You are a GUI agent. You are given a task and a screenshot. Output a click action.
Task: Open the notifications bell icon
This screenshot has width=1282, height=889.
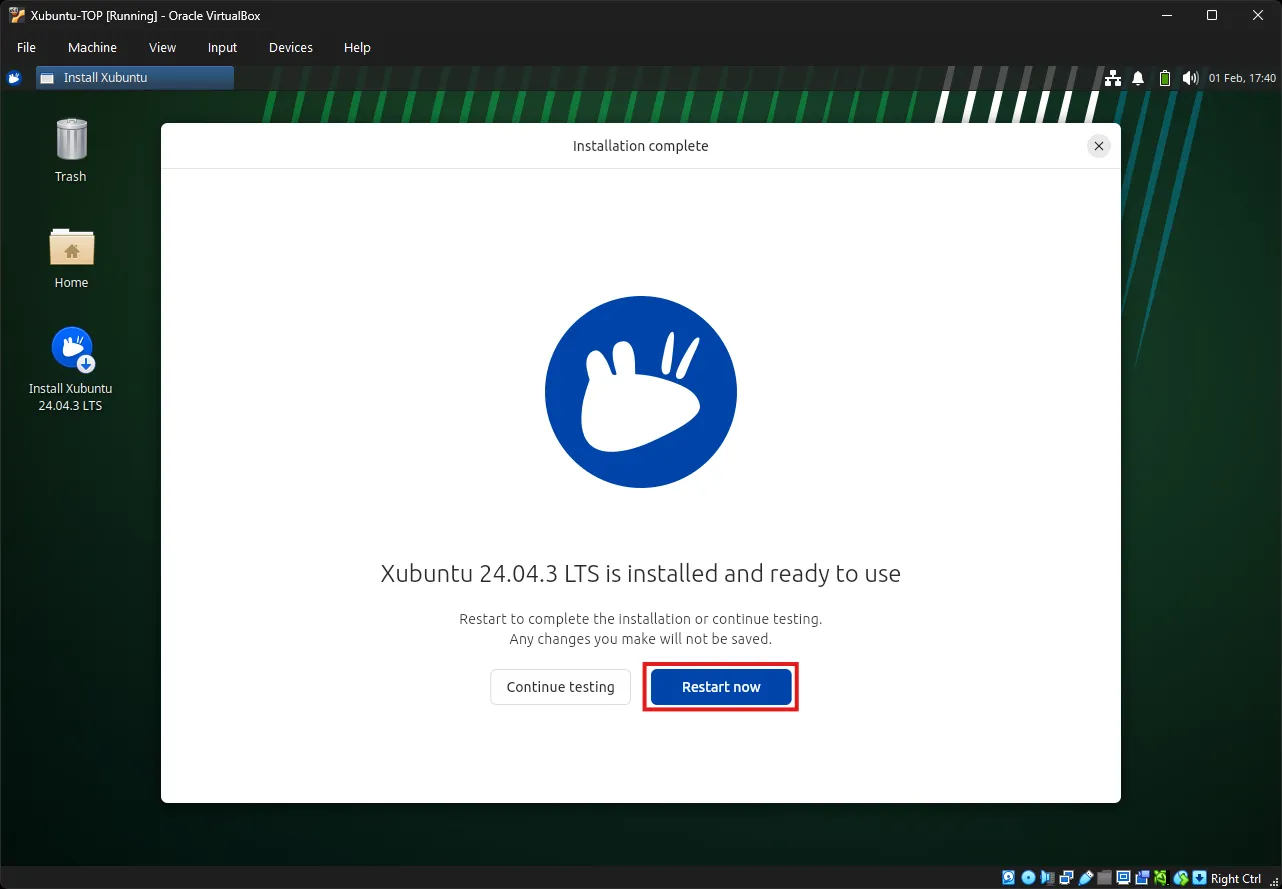point(1138,78)
